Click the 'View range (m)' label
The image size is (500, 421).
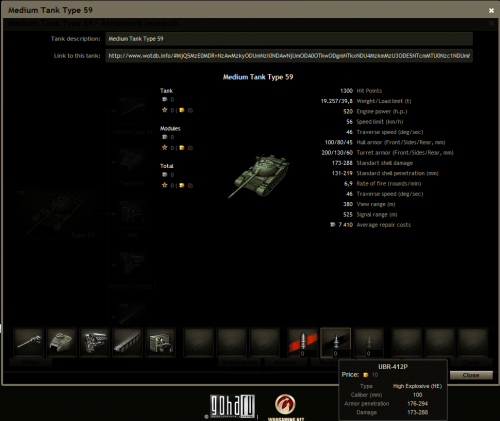click(376, 204)
